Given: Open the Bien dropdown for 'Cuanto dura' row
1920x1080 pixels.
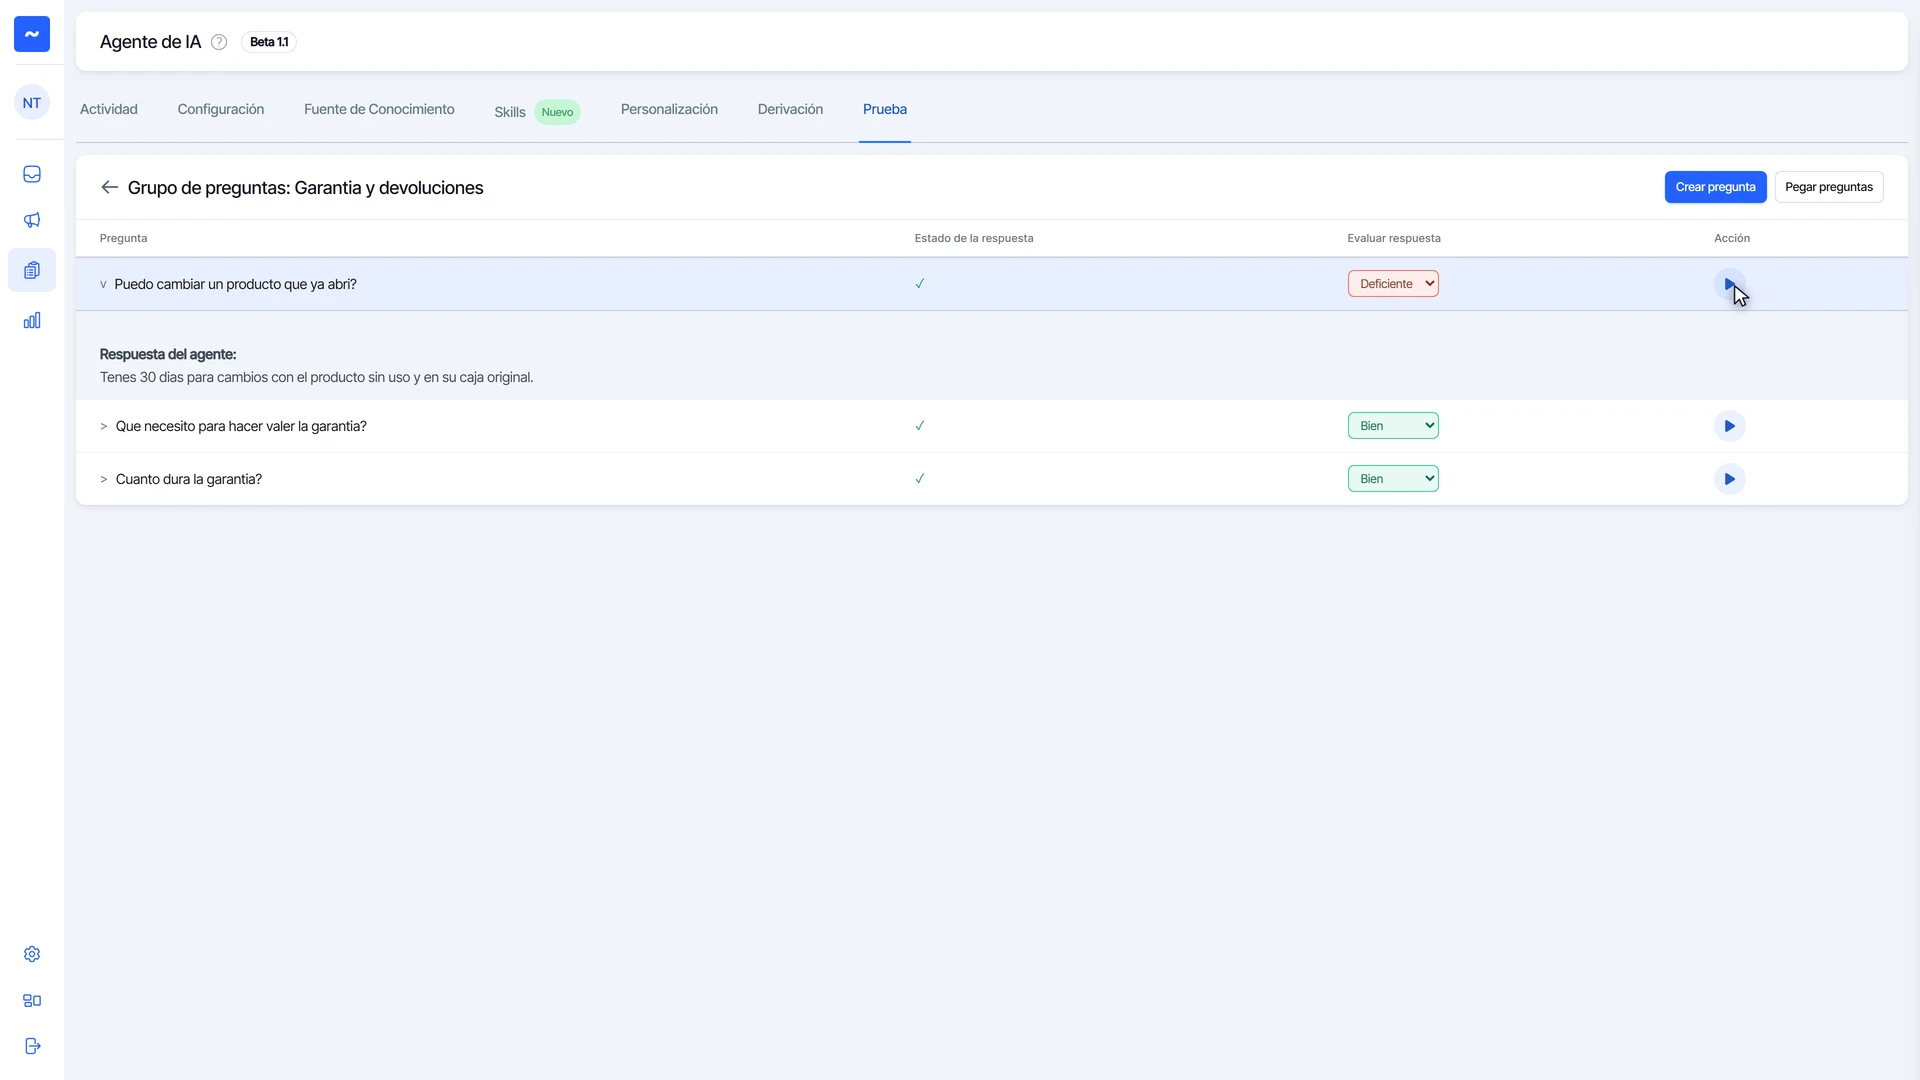Looking at the screenshot, I should (x=1393, y=479).
